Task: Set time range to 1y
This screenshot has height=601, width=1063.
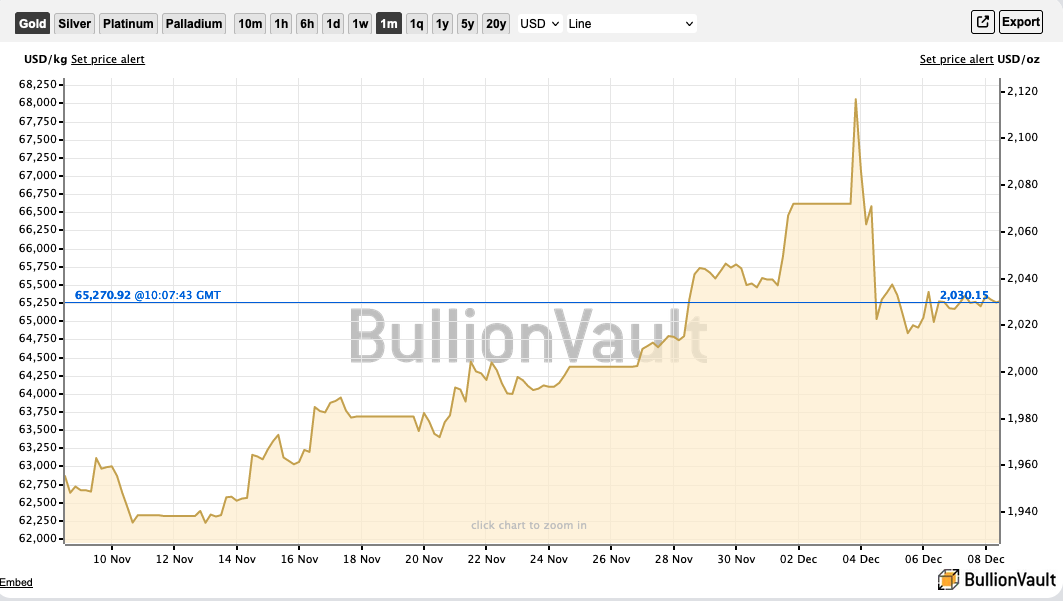Action: (x=442, y=24)
